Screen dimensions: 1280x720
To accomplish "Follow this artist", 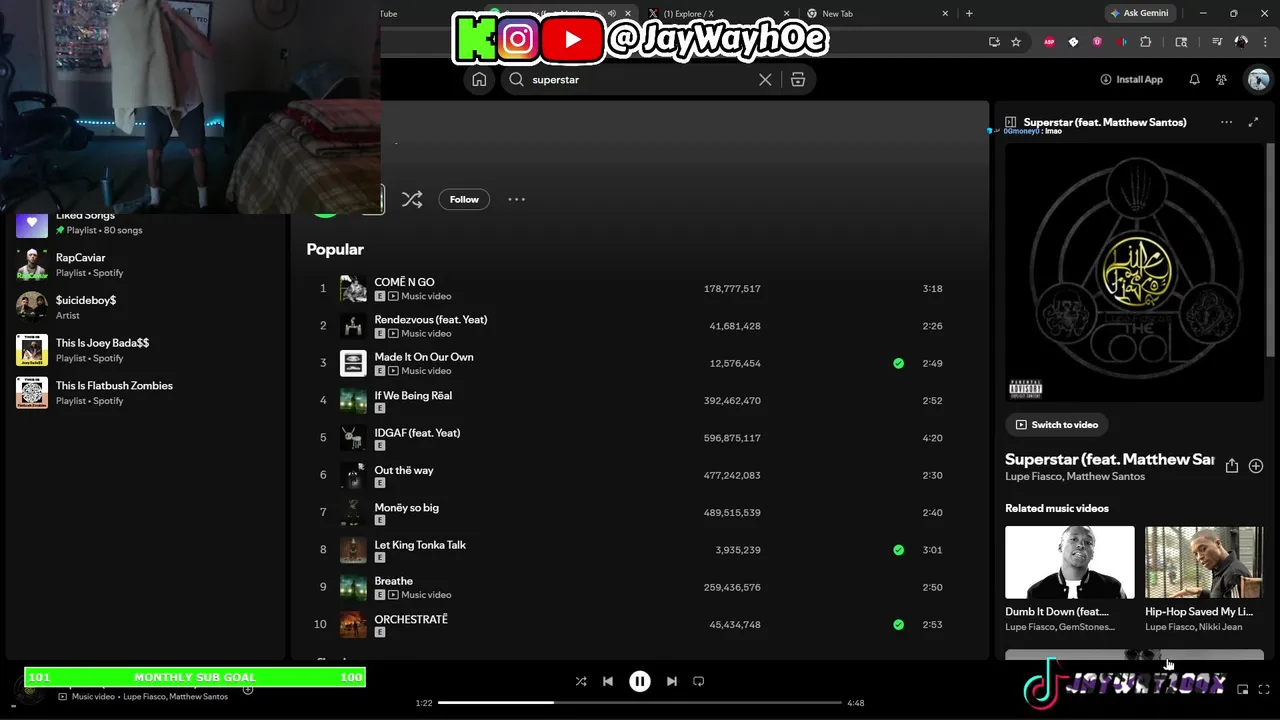I will click(464, 199).
